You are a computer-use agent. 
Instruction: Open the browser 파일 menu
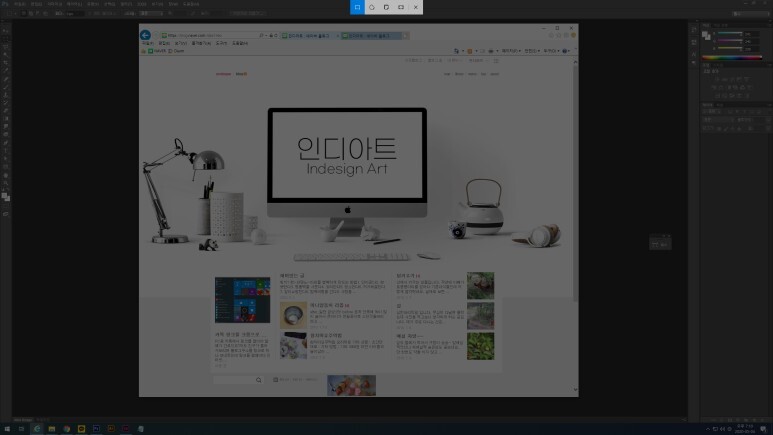point(147,43)
